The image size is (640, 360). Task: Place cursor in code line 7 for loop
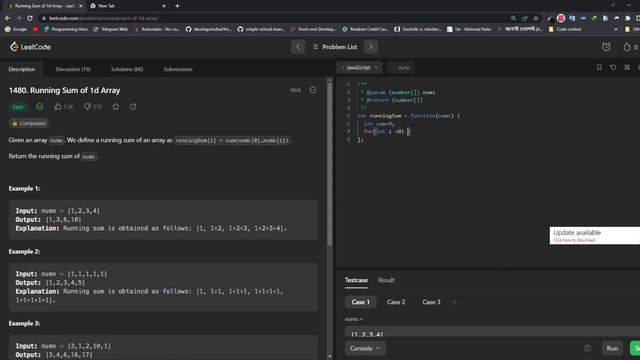(387, 131)
